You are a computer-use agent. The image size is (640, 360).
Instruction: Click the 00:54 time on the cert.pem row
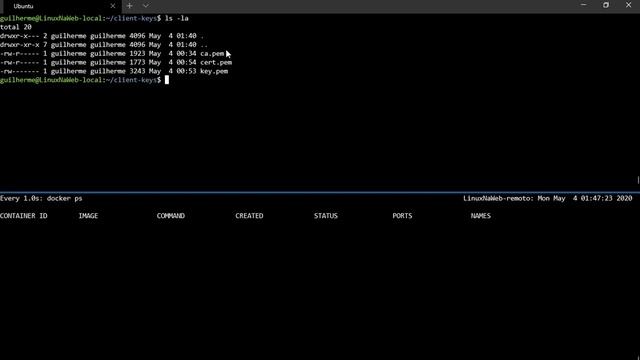tap(186, 62)
